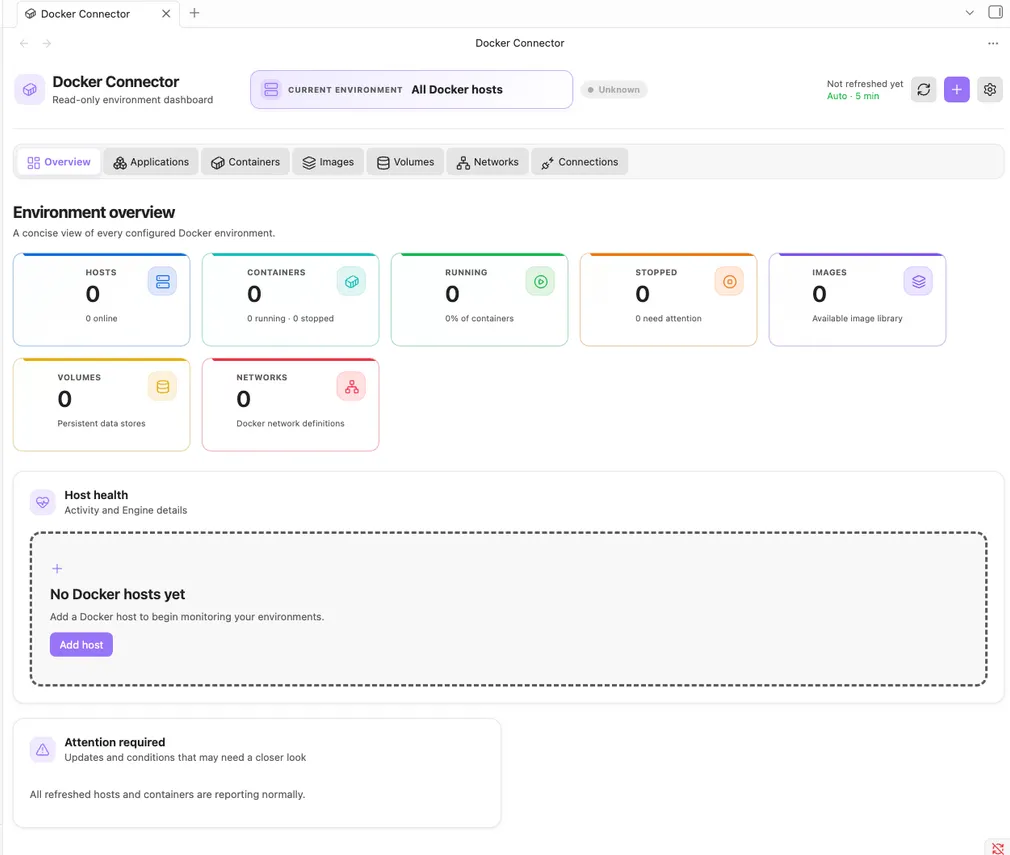Image resolution: width=1010 pixels, height=855 pixels.
Task: Click the 0 online text in Hosts card
Action: point(101,318)
